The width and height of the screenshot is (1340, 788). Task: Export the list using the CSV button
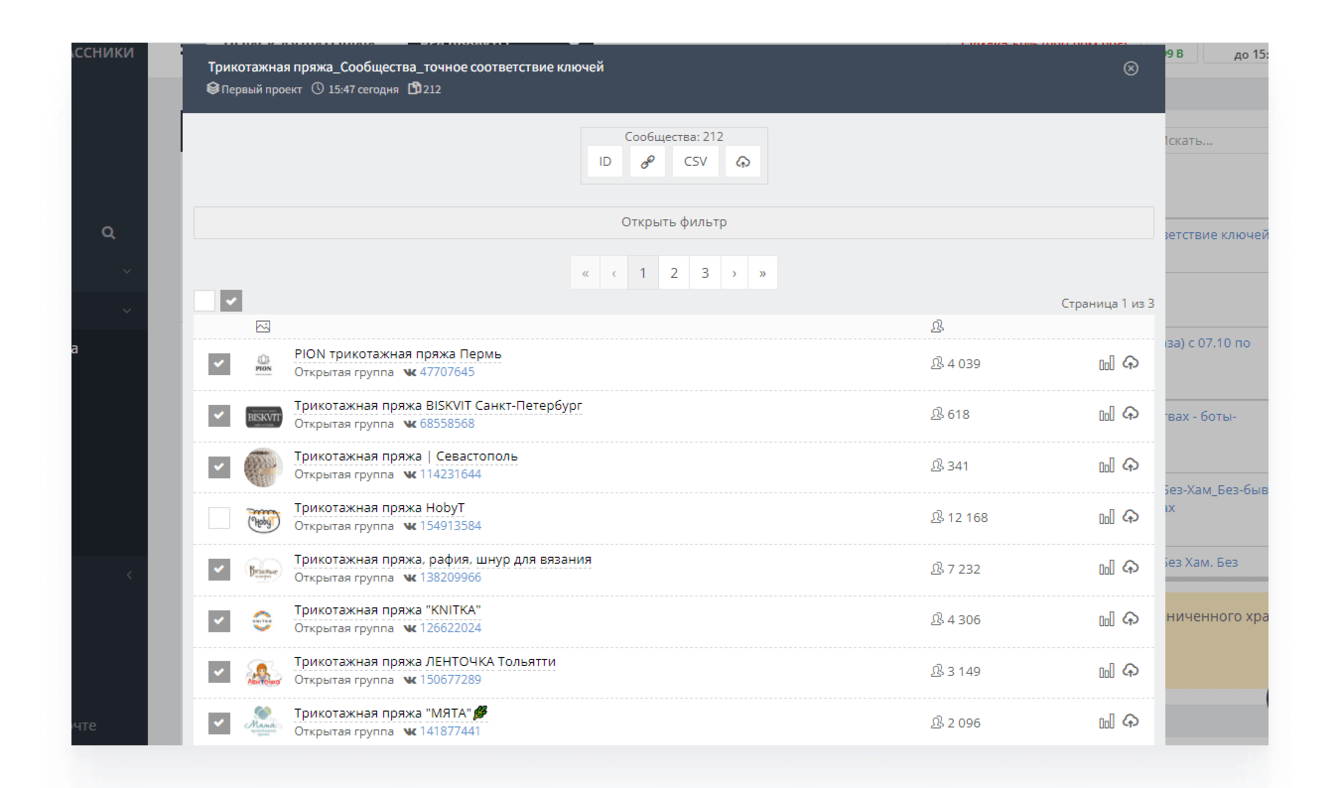695,162
